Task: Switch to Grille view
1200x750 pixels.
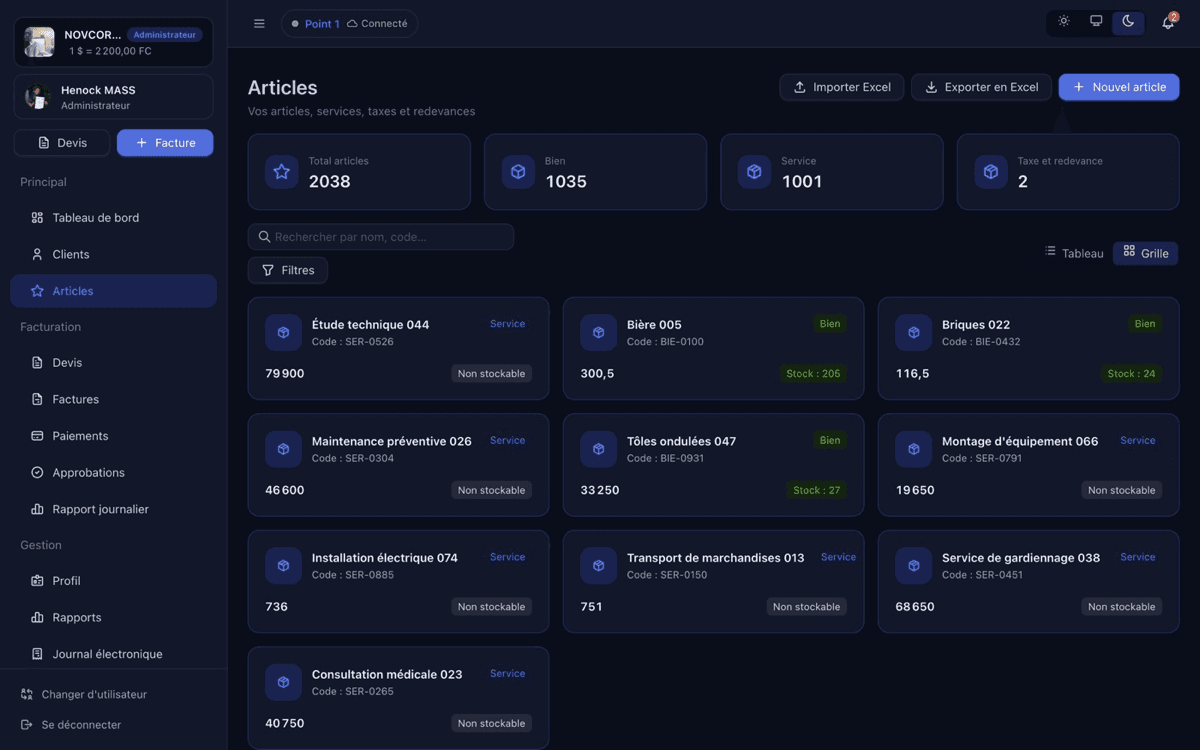Action: 1146,253
